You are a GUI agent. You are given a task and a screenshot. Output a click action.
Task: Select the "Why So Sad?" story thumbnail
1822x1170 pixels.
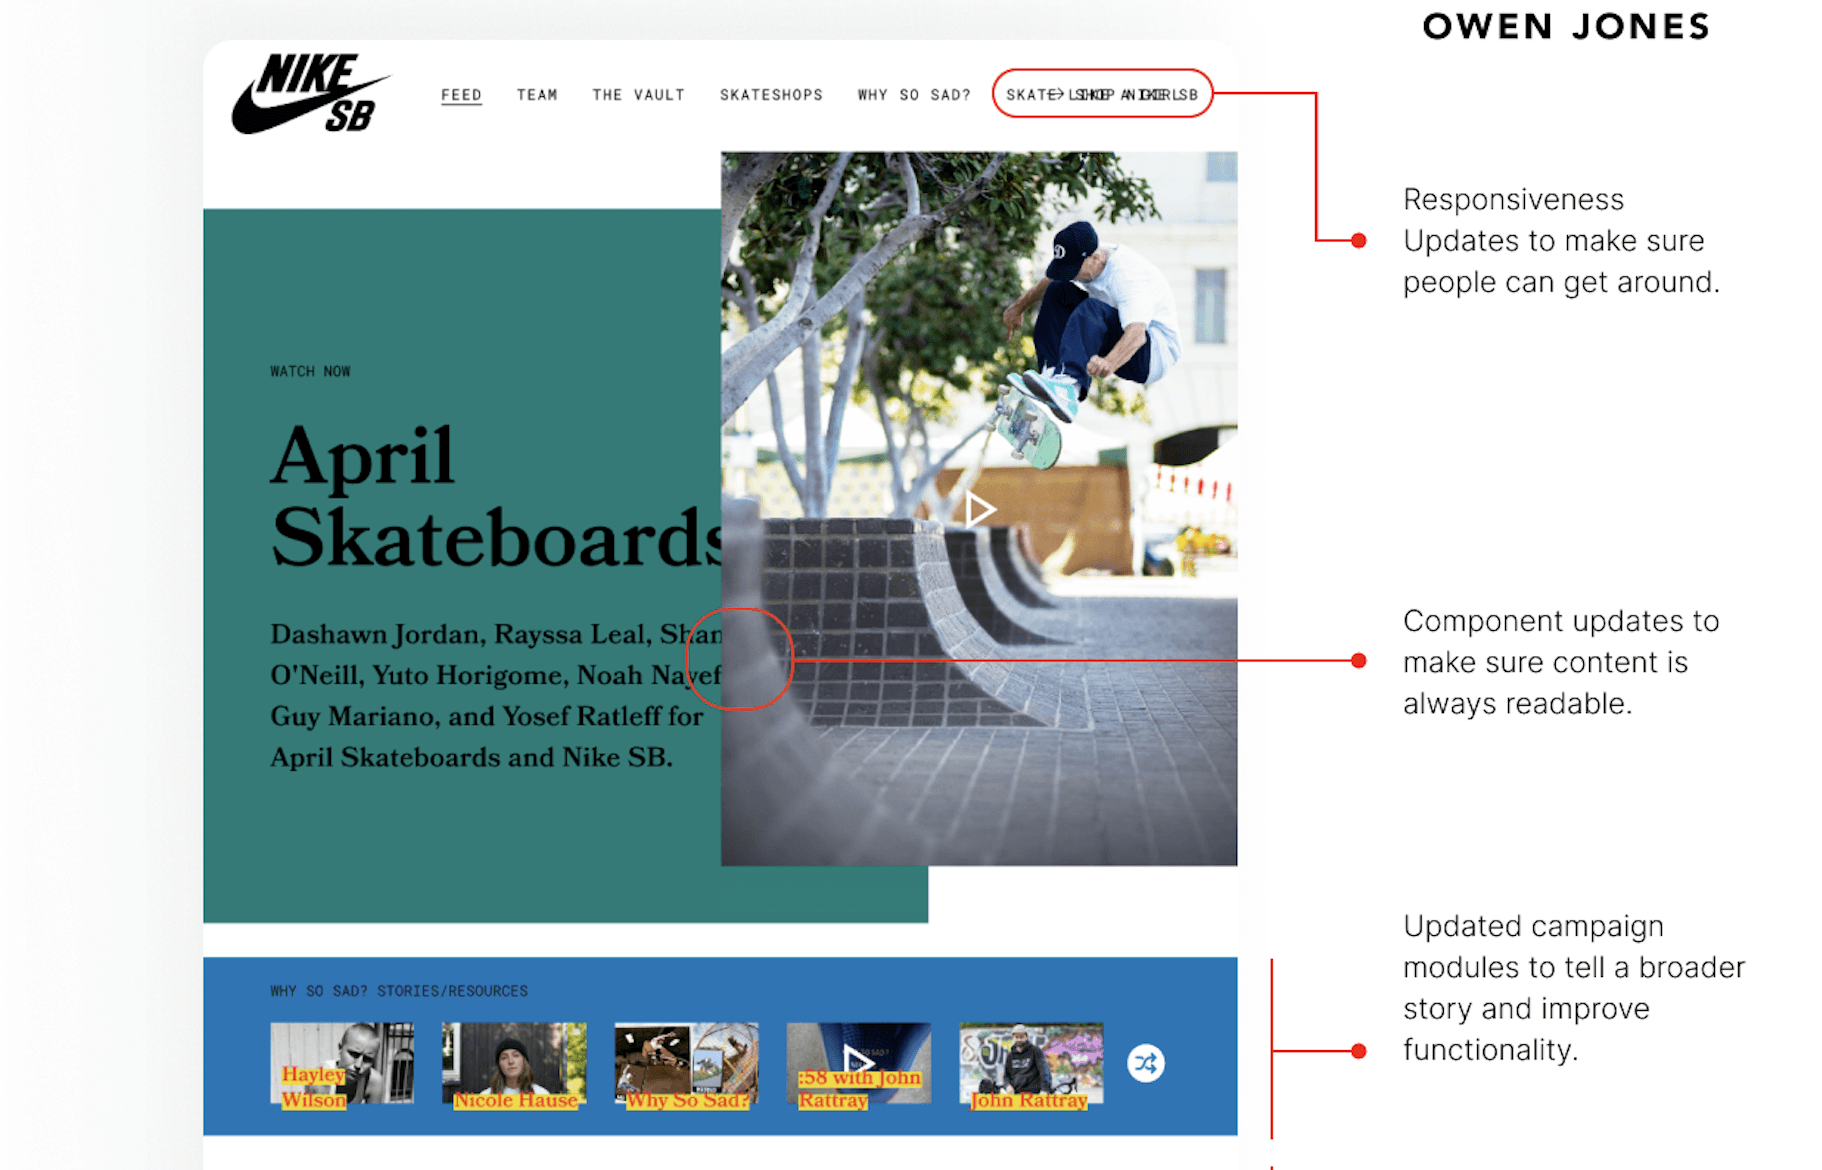[686, 1063]
